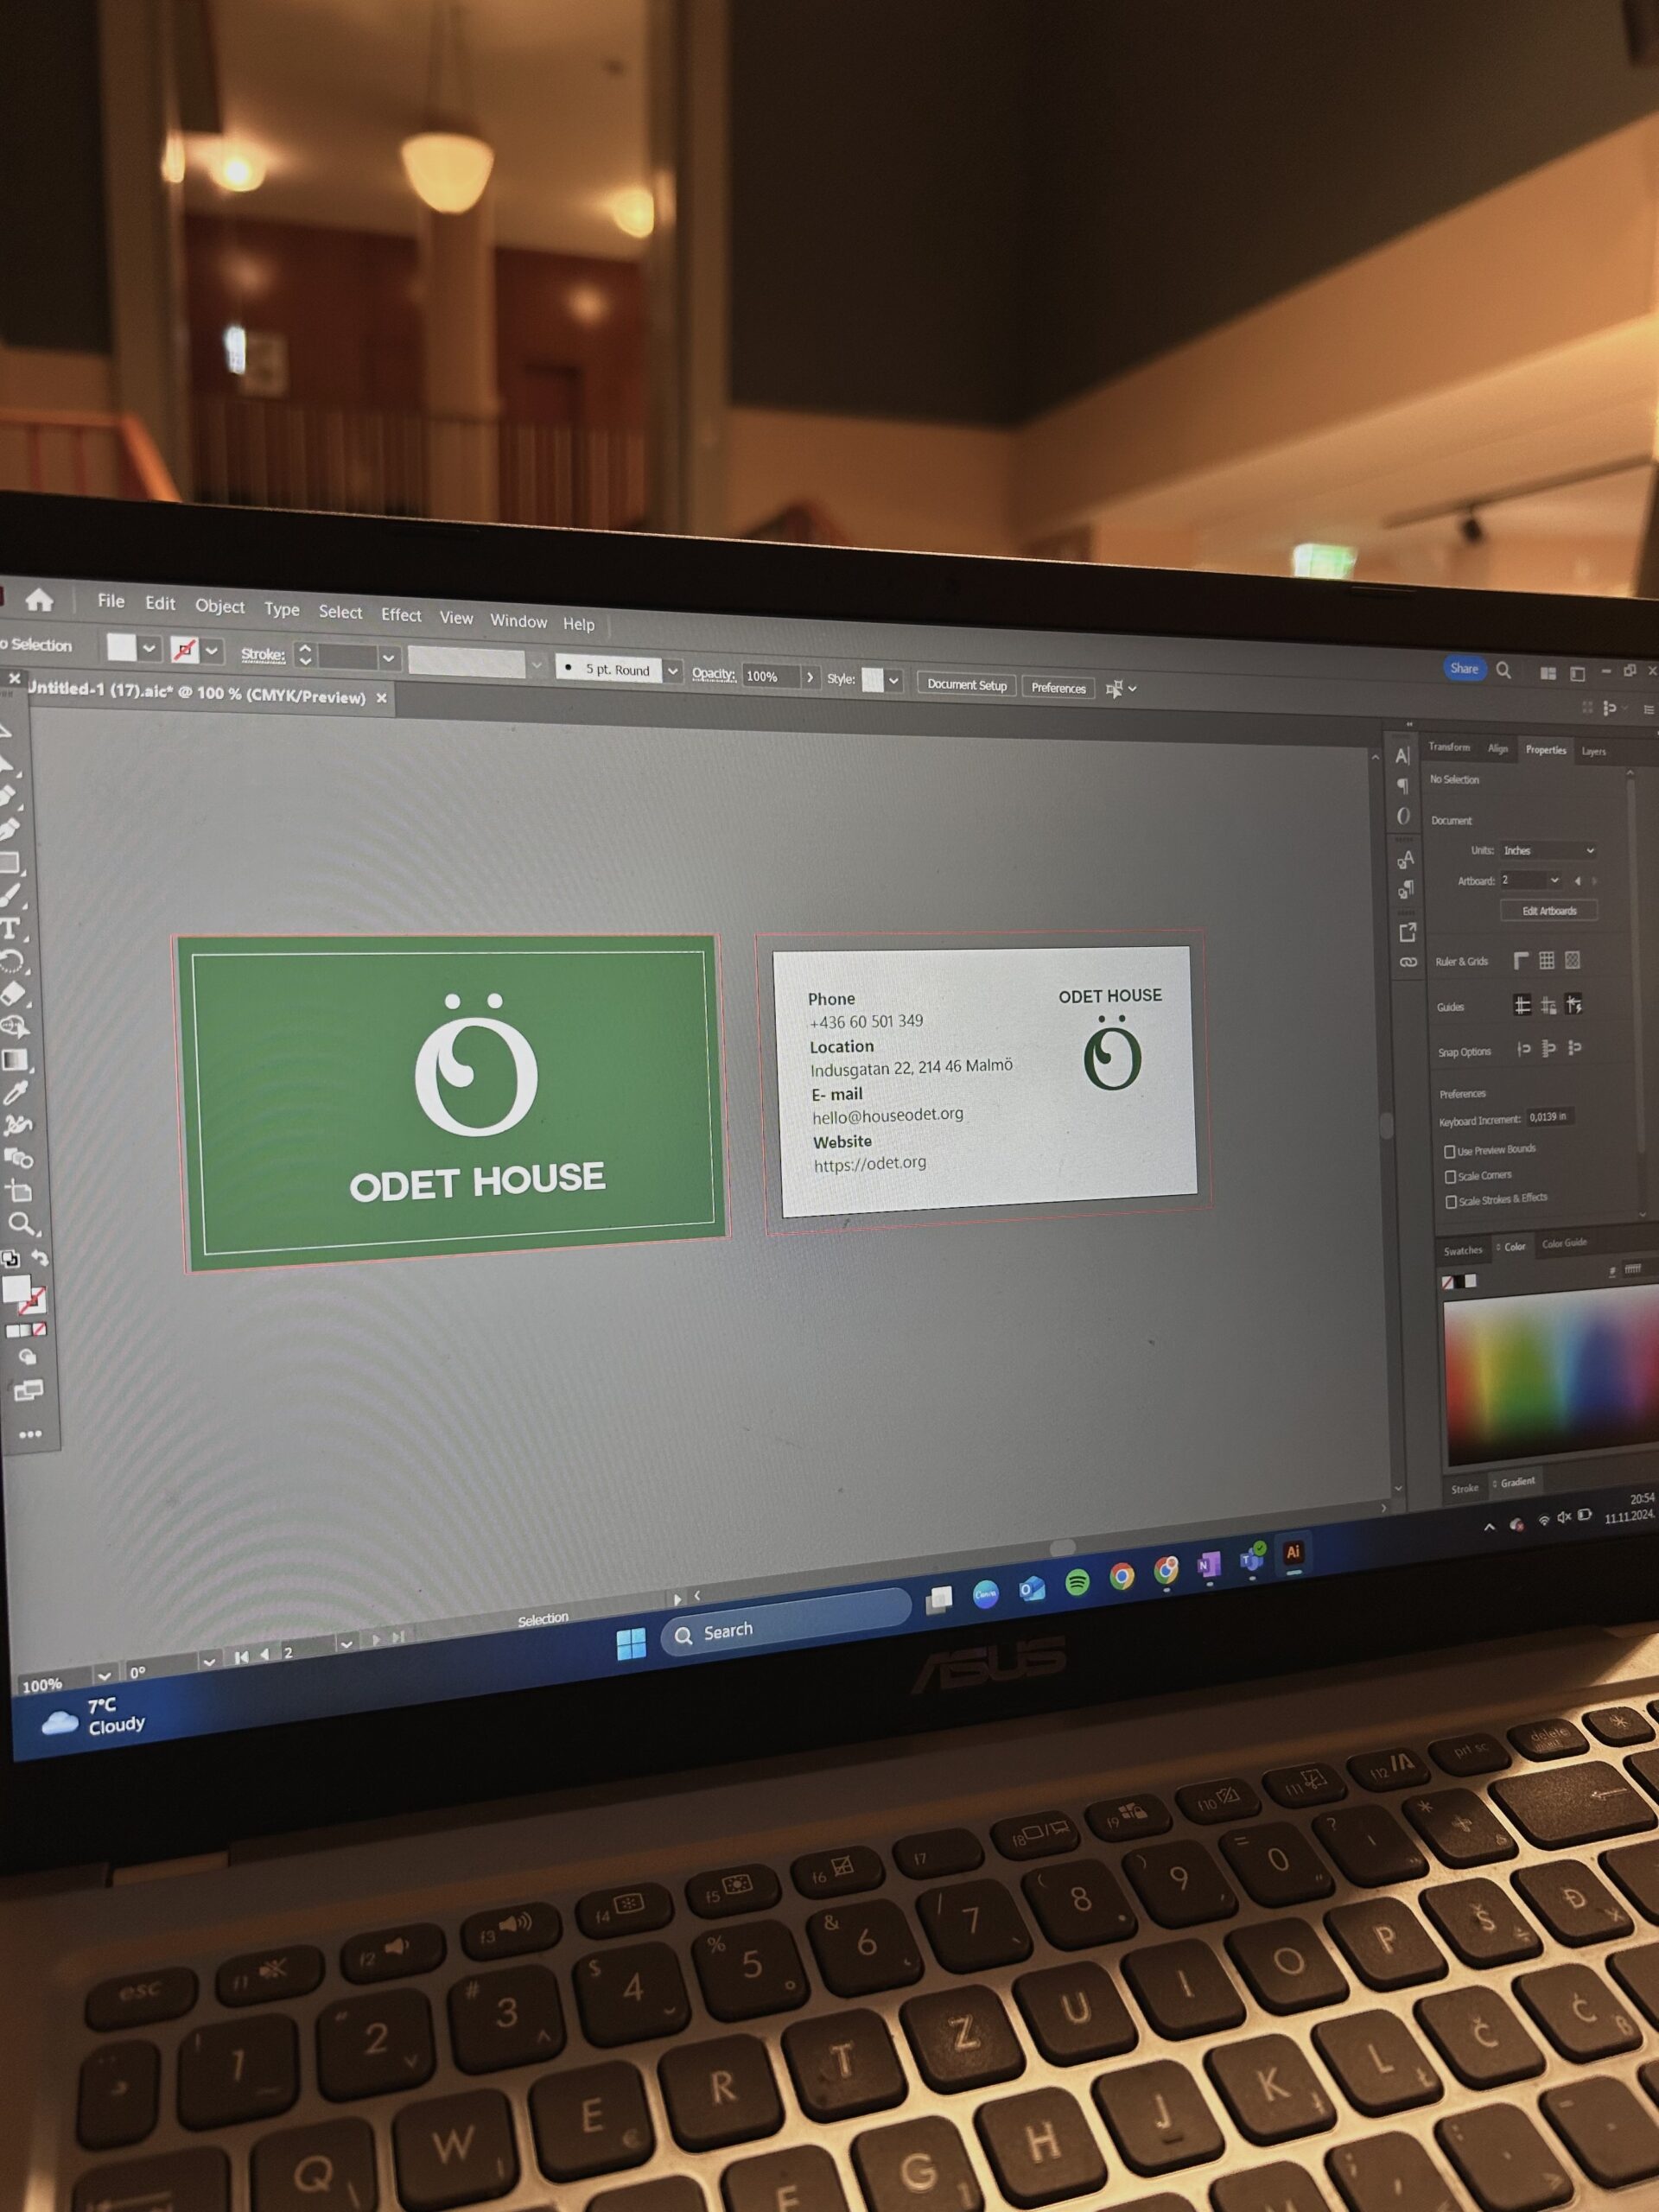Open the Window menu
Image resolution: width=1659 pixels, height=2212 pixels.
(x=518, y=621)
